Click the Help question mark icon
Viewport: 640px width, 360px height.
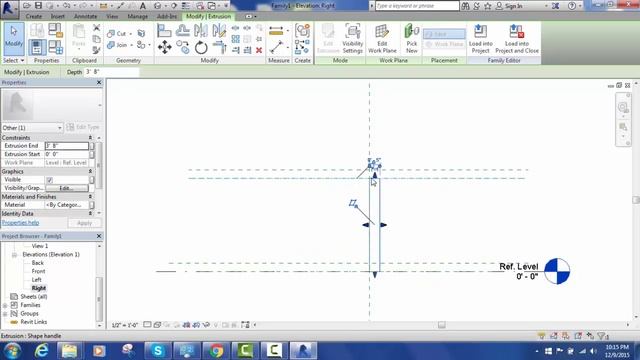tap(572, 6)
